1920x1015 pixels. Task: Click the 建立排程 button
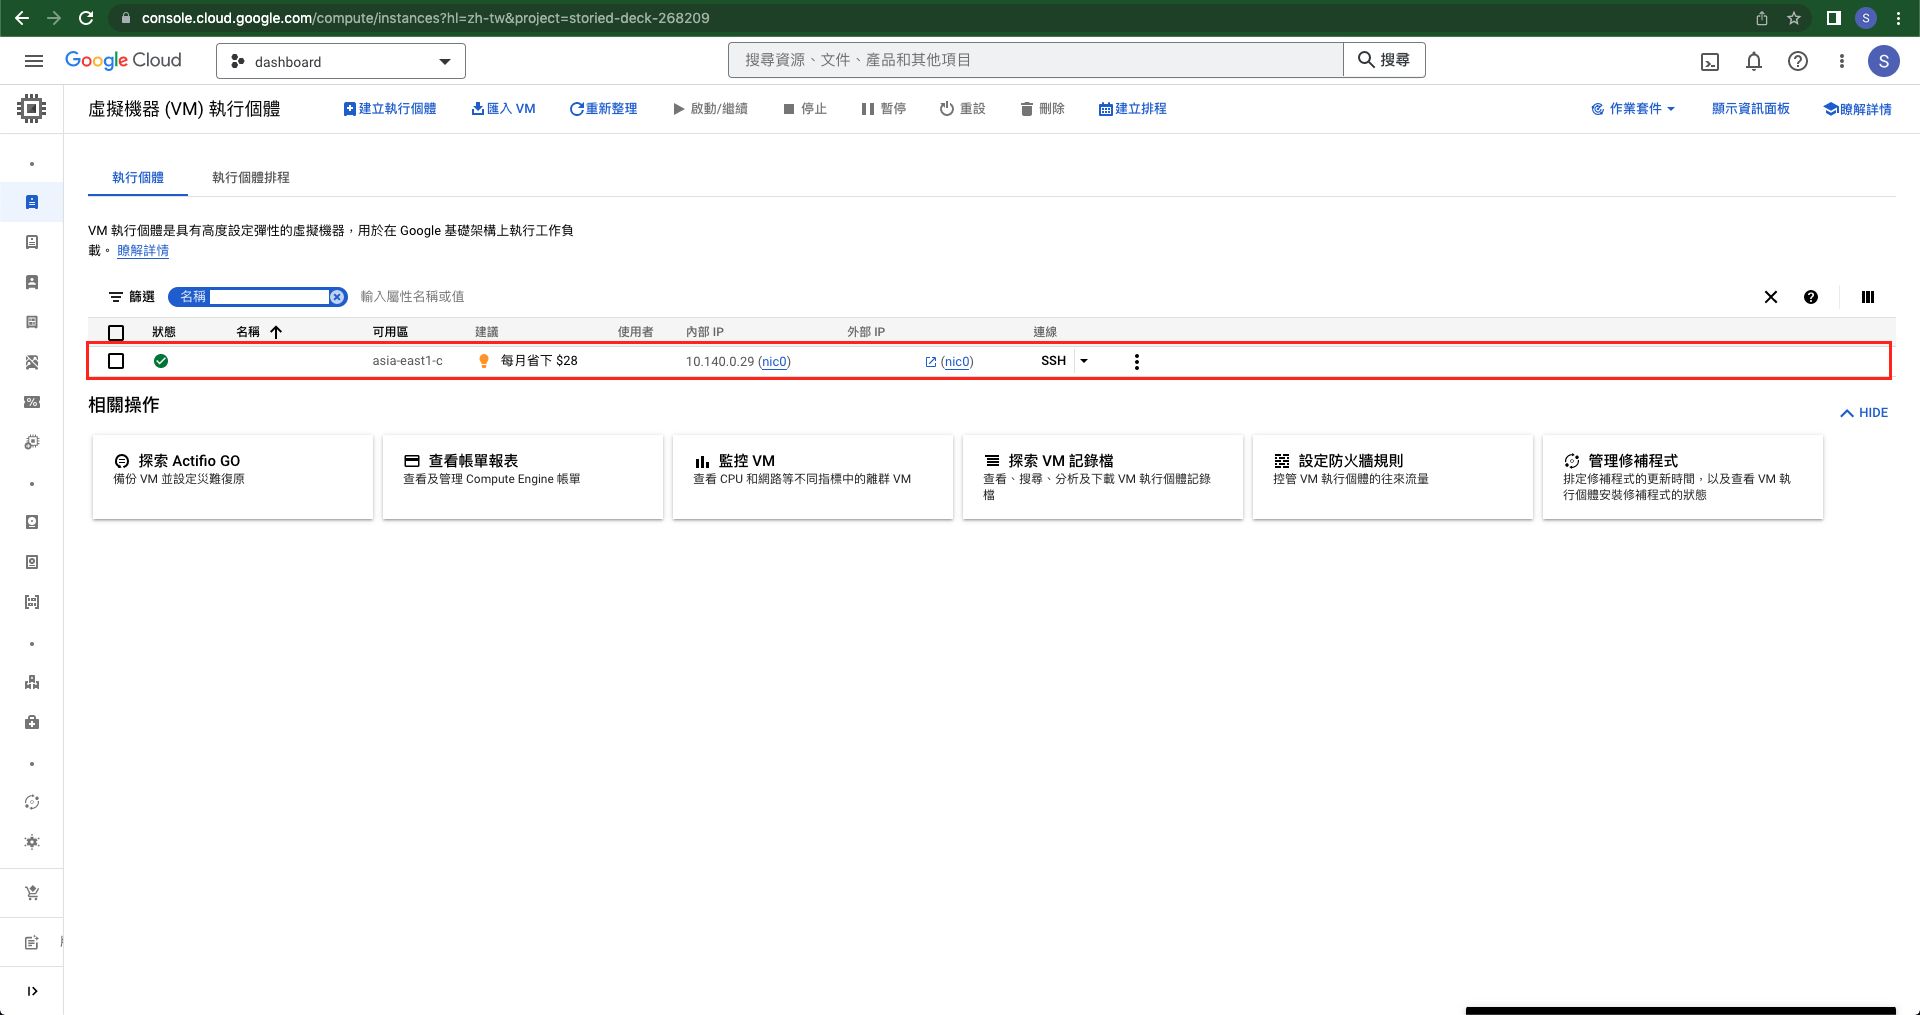[x=1133, y=109]
